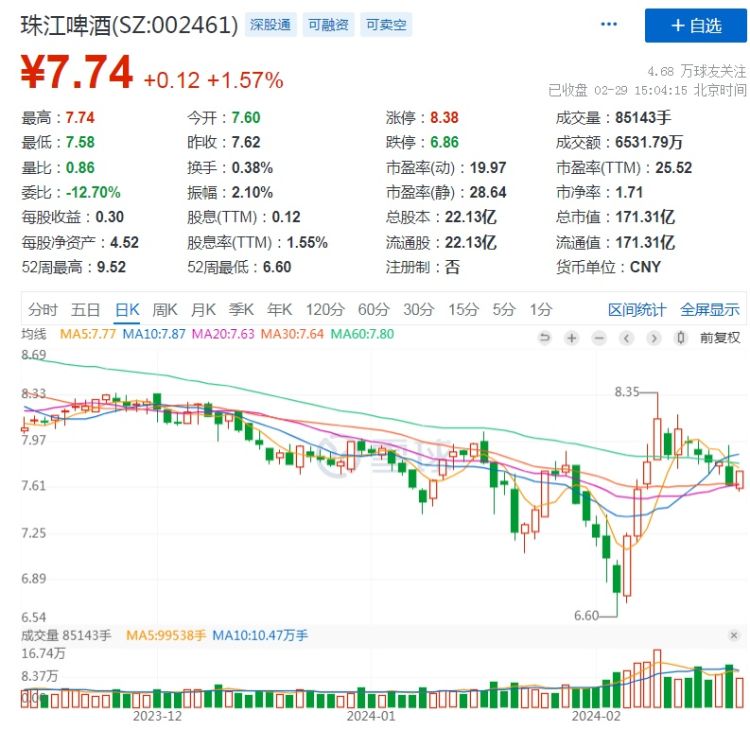The height and width of the screenshot is (730, 750).
Task: Click the 可卖空 tag
Action: 386,24
